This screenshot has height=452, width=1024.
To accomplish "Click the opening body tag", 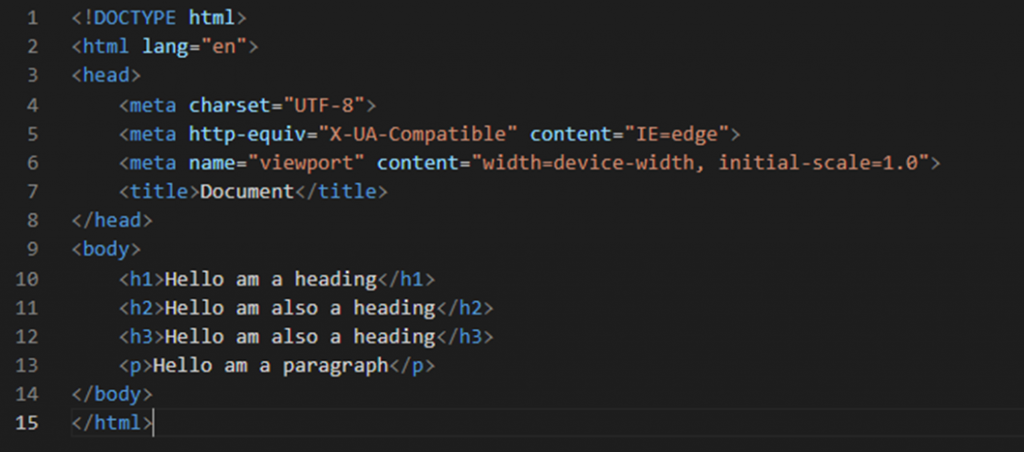I will point(106,249).
